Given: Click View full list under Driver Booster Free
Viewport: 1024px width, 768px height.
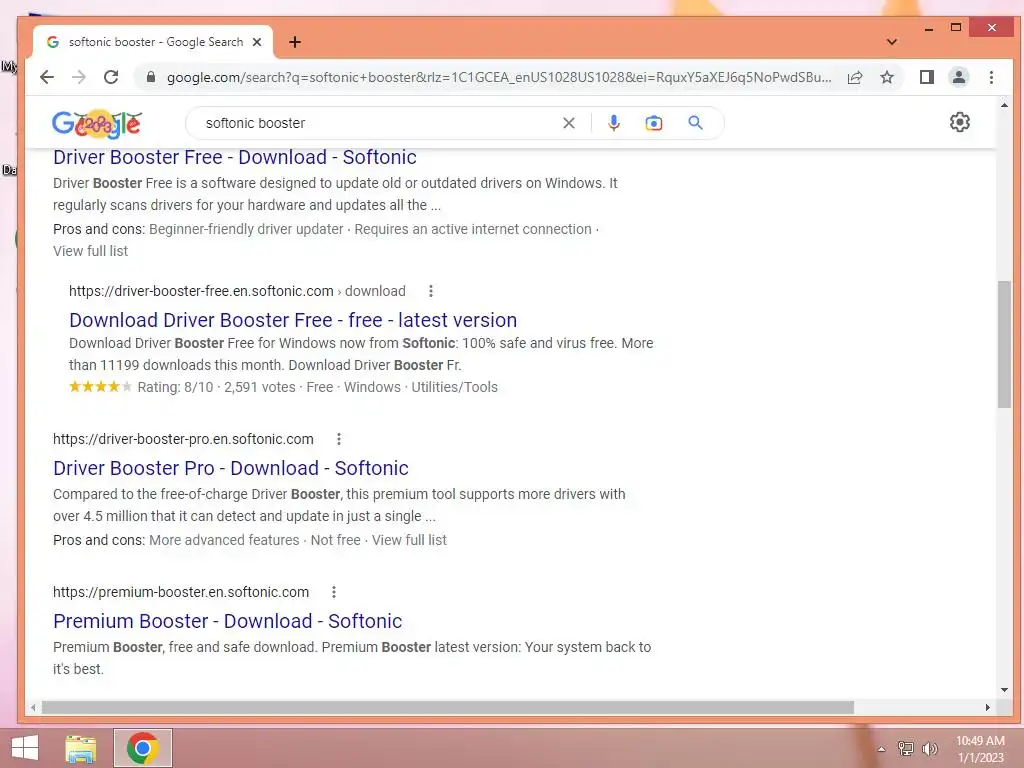Looking at the screenshot, I should [90, 251].
